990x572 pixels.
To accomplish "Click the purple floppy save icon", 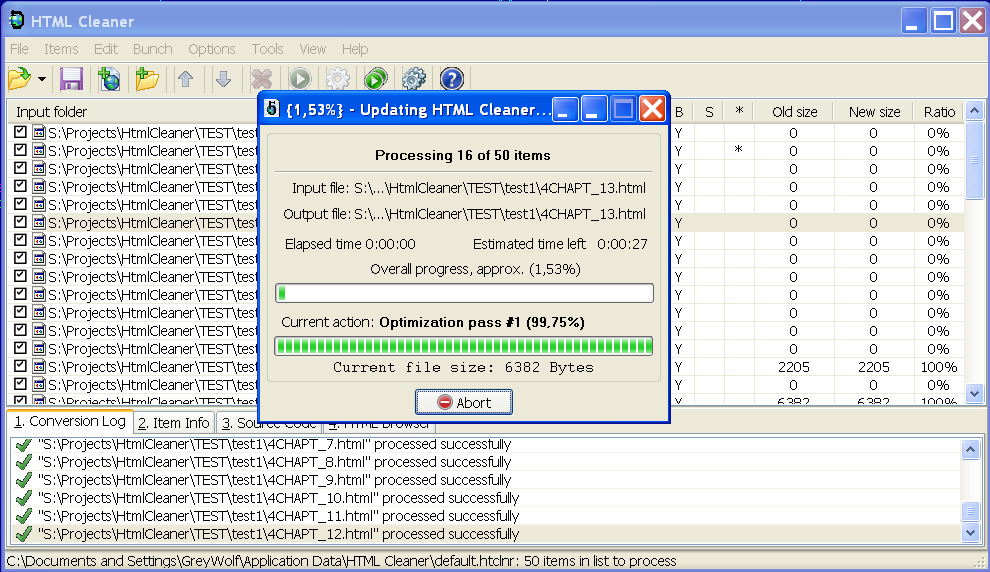I will (71, 79).
